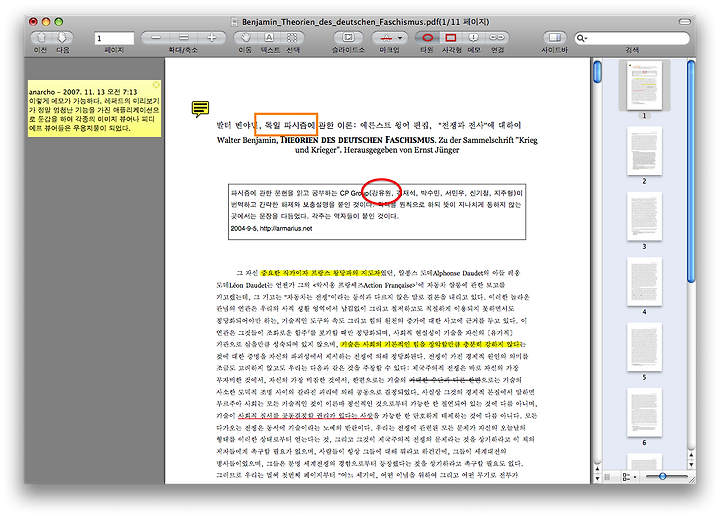Click the document scroll up arrow
Screen dimensions: 720x517
point(597,469)
